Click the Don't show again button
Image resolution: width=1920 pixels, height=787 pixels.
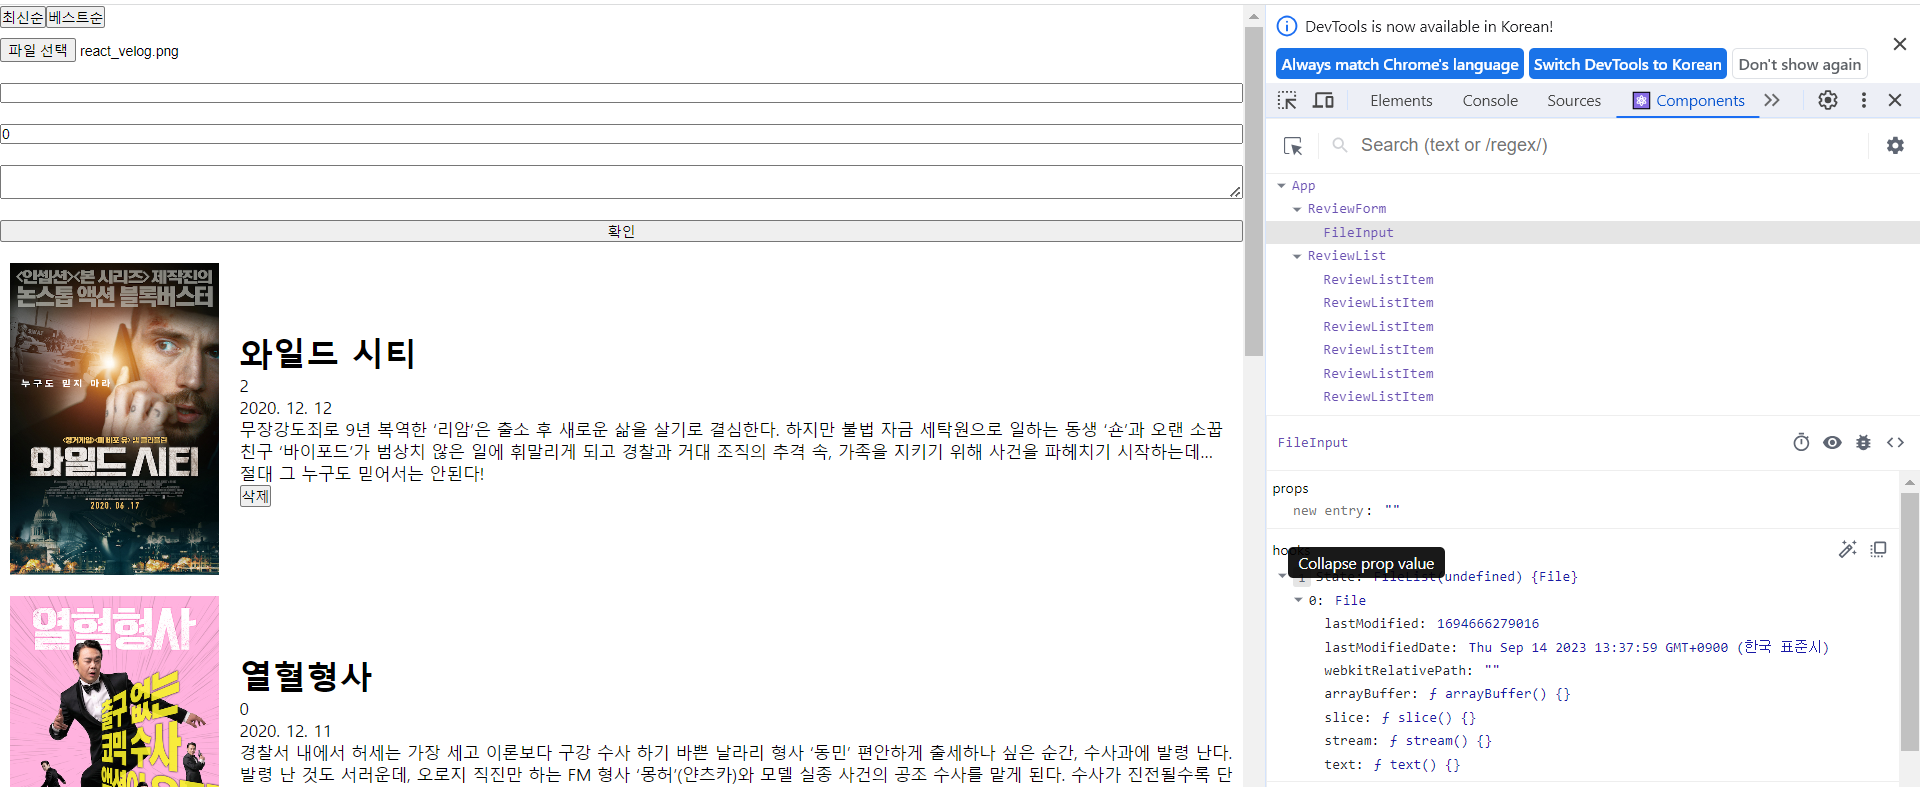[x=1800, y=64]
